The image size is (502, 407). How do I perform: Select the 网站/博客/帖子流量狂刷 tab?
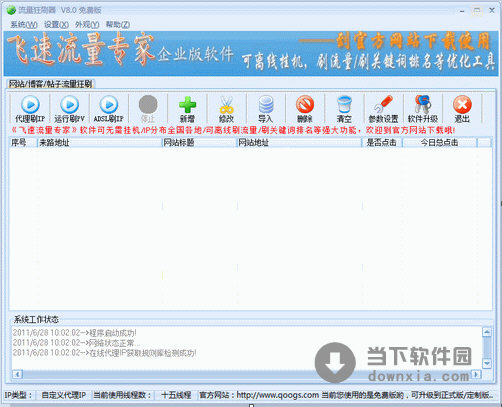pyautogui.click(x=51, y=84)
